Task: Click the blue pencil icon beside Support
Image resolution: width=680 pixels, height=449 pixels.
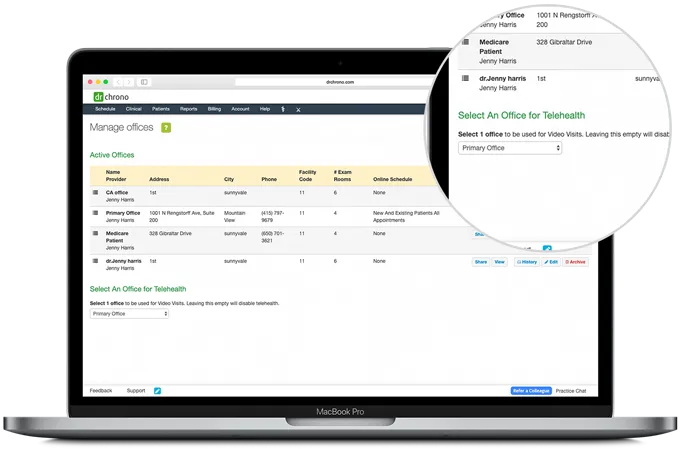Action: click(x=157, y=391)
